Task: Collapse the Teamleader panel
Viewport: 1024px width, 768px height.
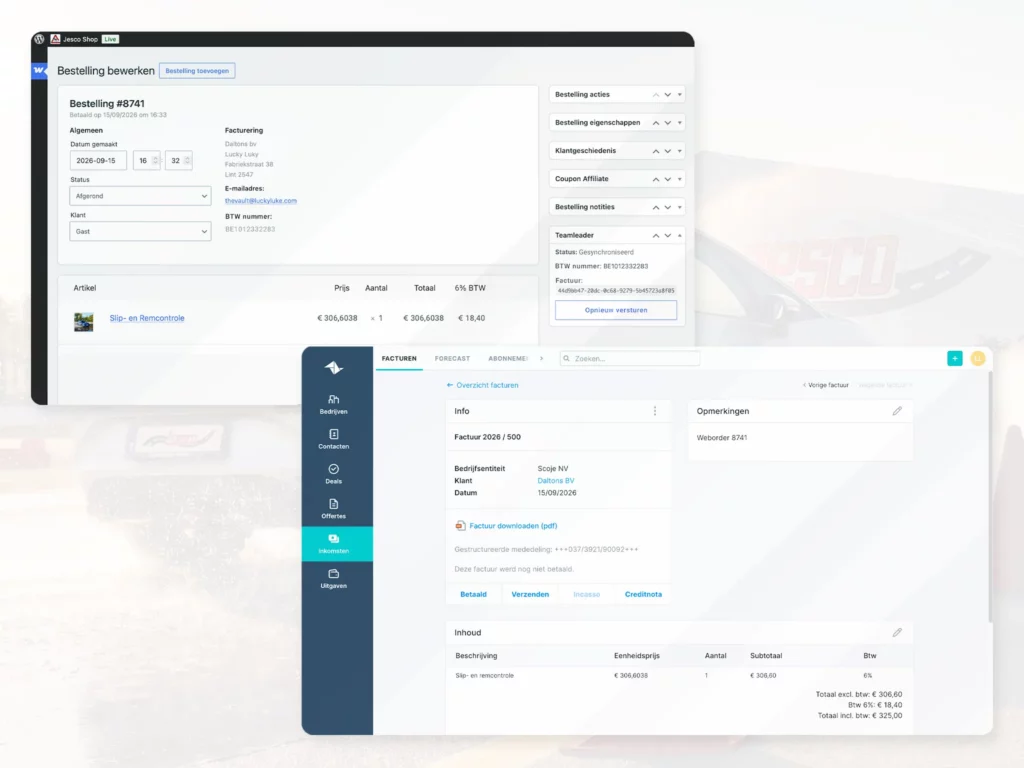Action: pyautogui.click(x=680, y=235)
